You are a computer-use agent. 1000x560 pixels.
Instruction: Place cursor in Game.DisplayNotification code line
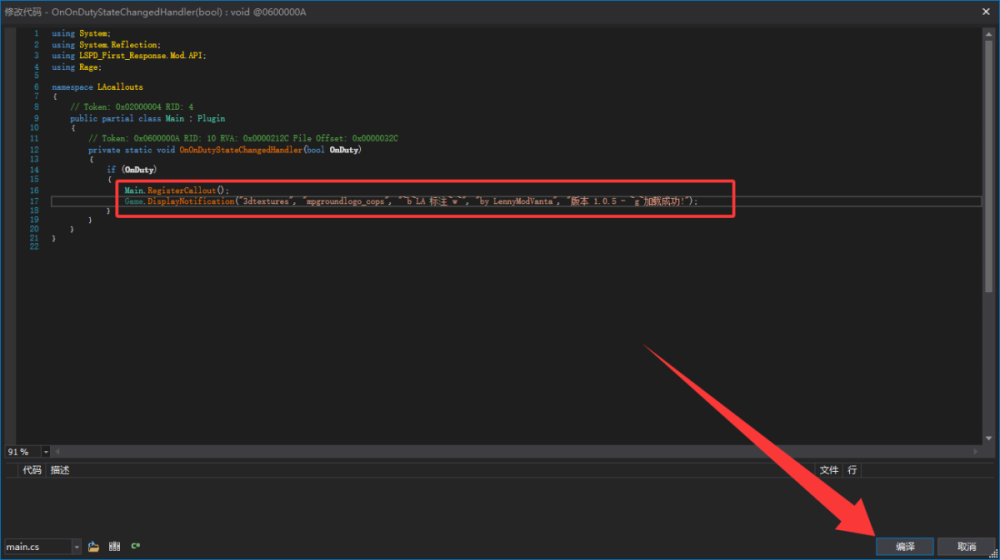pos(411,202)
